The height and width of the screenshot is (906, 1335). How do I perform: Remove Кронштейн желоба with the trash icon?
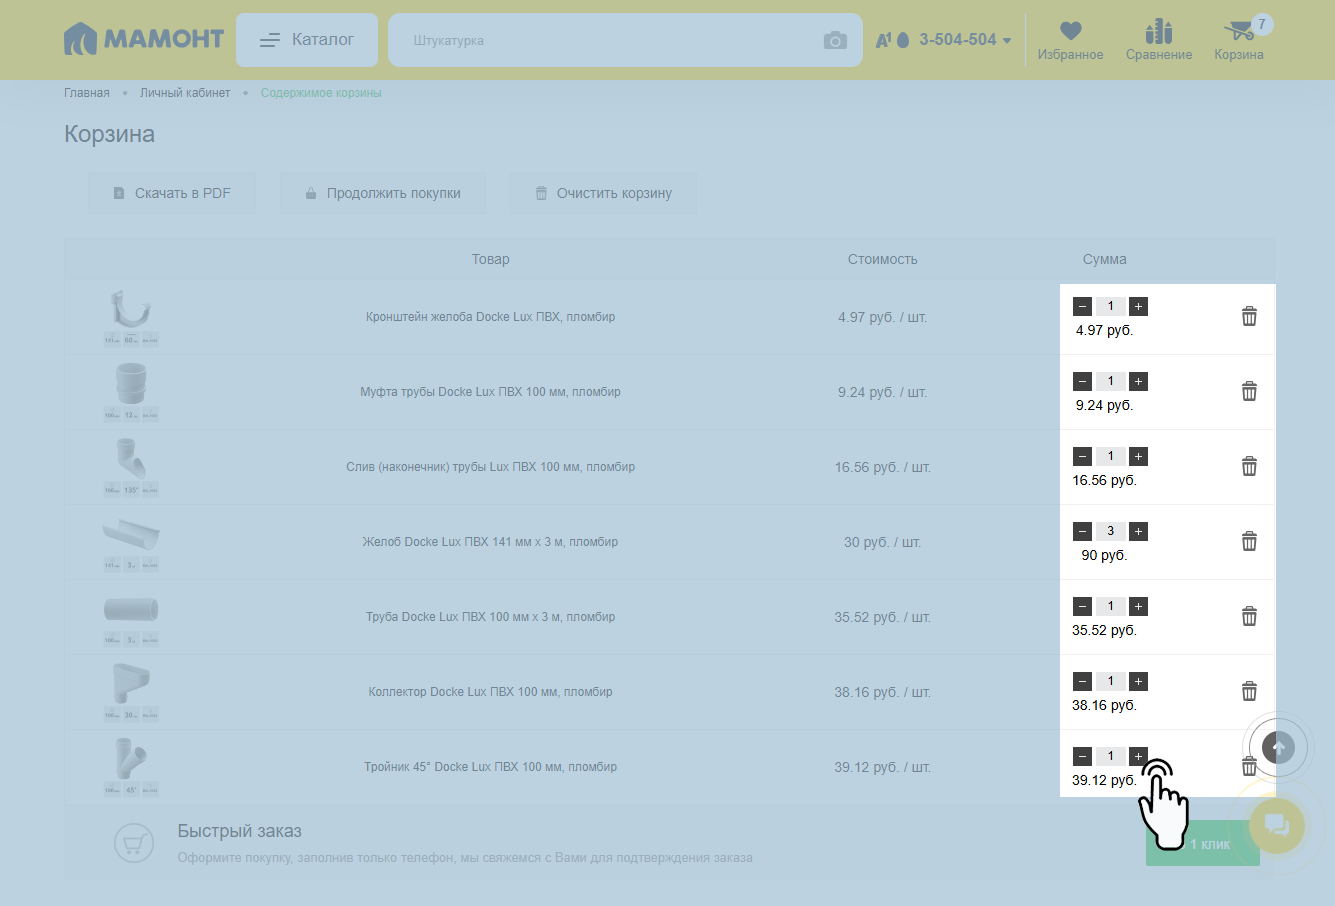click(1249, 317)
